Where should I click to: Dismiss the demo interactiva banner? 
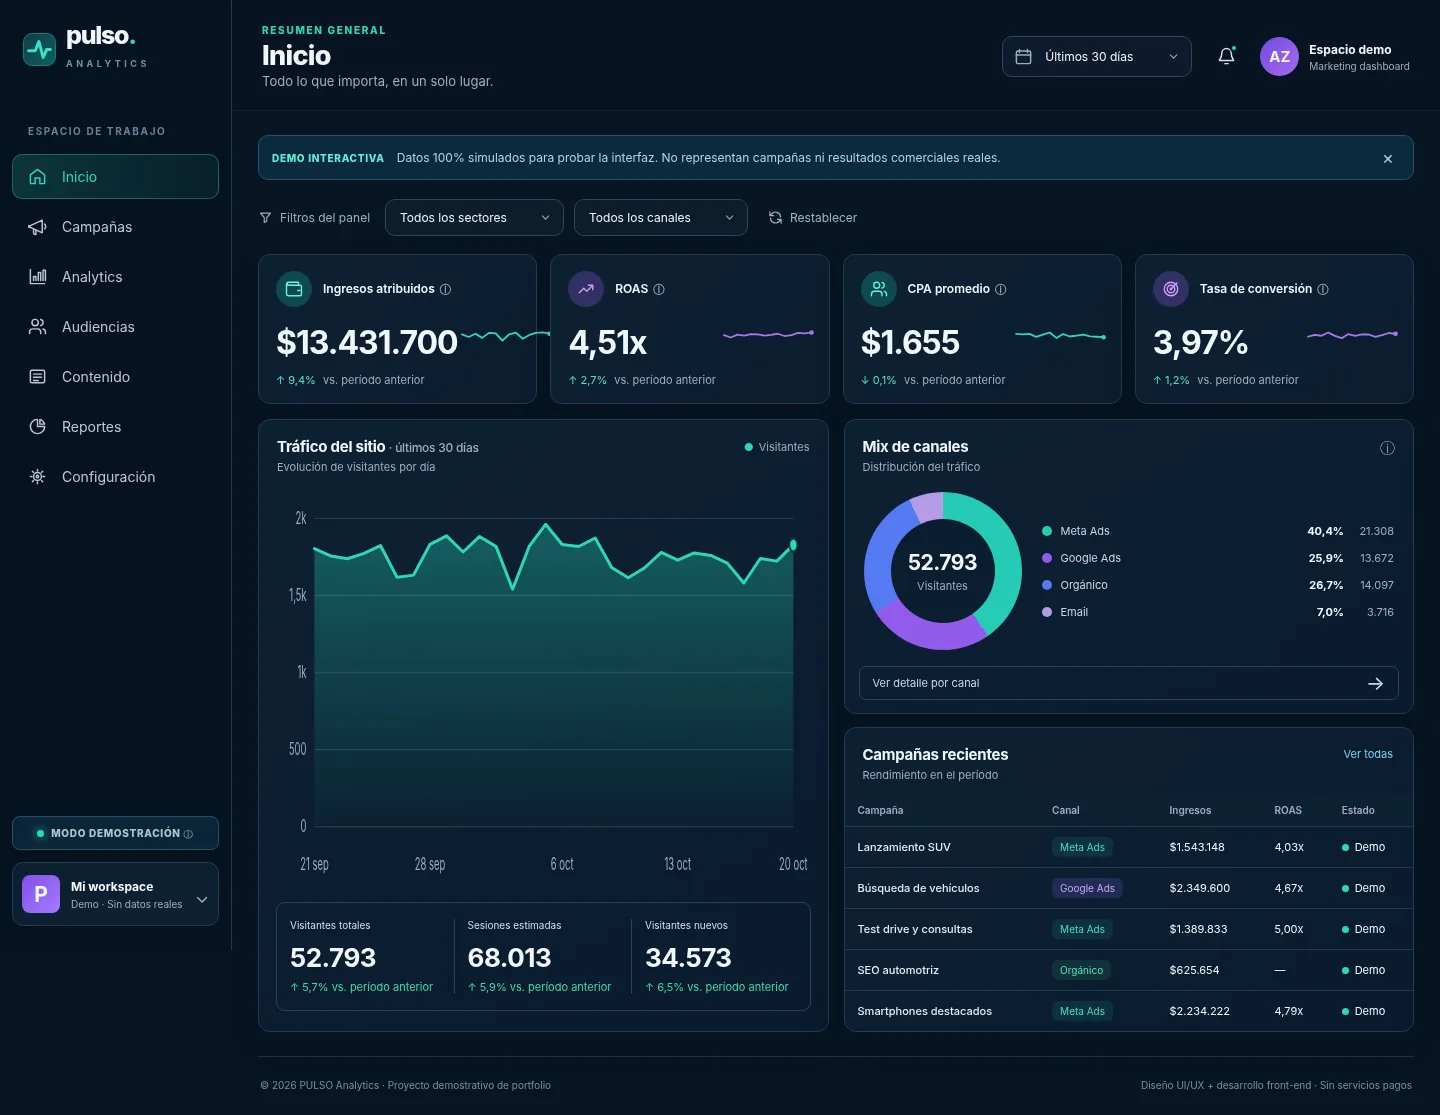click(x=1388, y=159)
